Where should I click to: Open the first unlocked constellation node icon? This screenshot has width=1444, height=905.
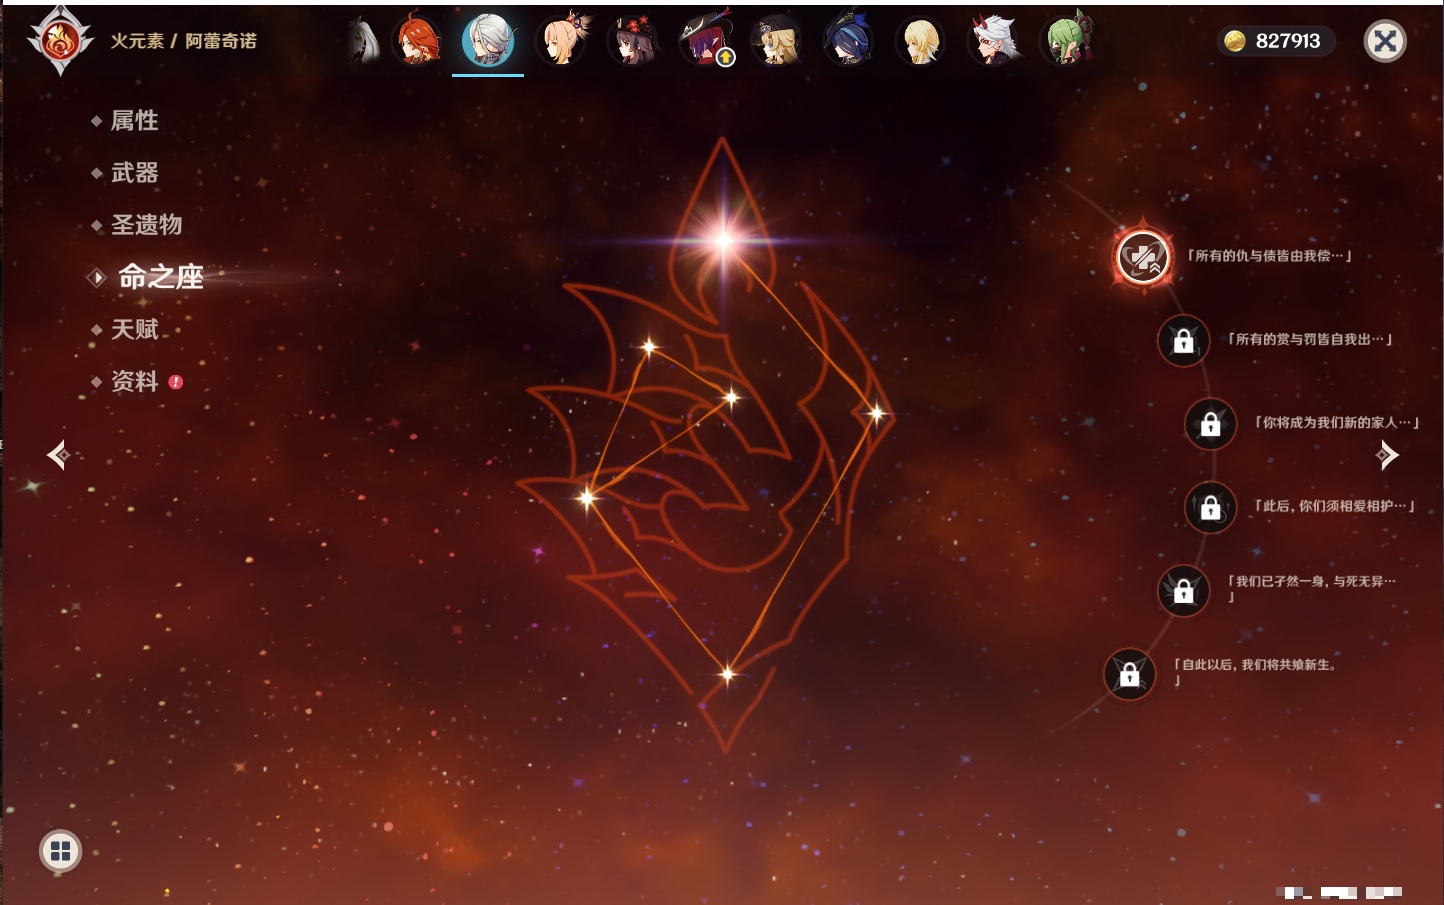click(x=1143, y=257)
